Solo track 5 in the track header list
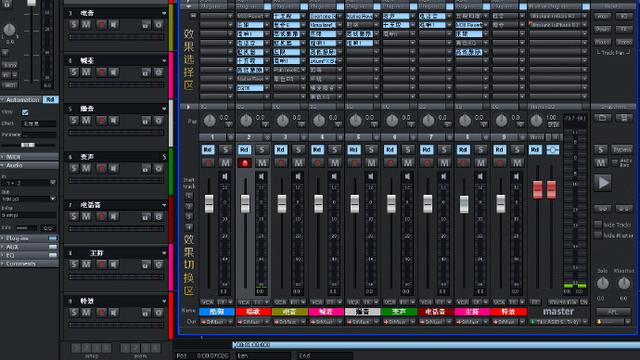The image size is (640, 360). pyautogui.click(x=73, y=121)
